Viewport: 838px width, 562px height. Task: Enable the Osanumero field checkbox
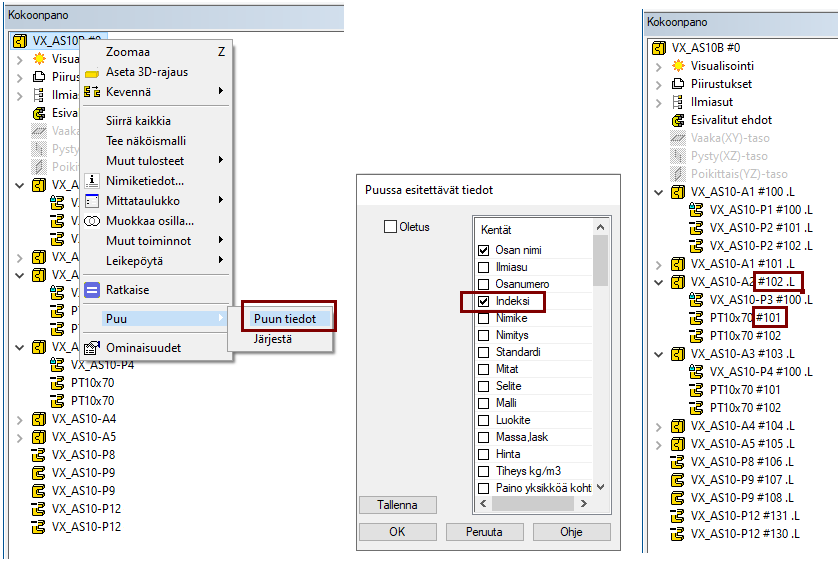pyautogui.click(x=484, y=284)
